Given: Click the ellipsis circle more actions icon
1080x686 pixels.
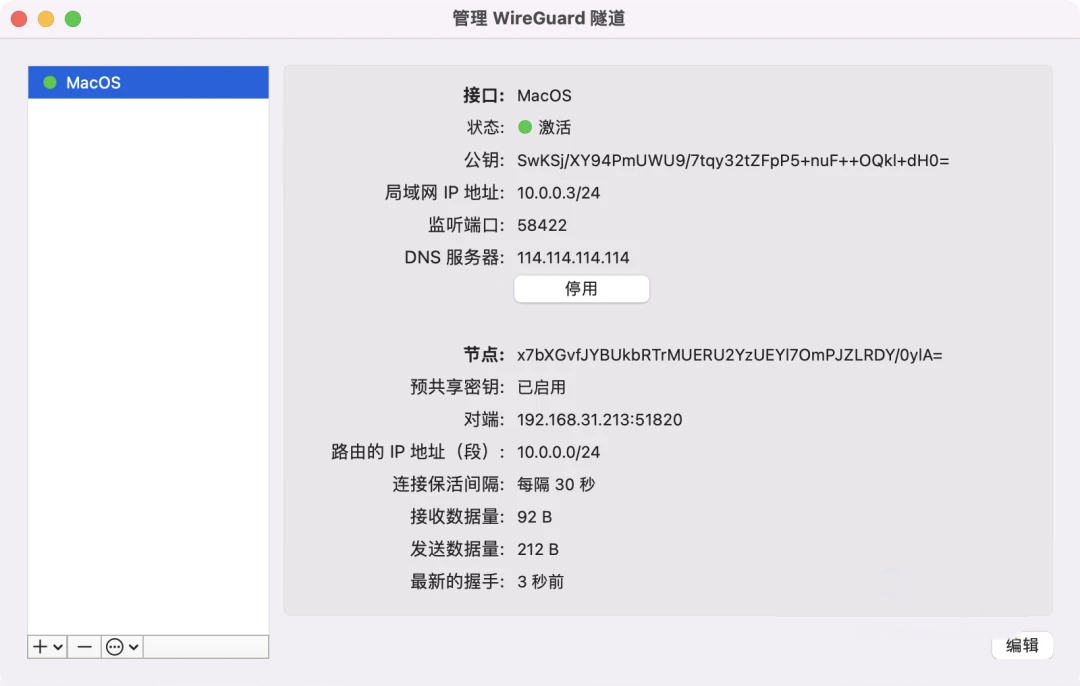Looking at the screenshot, I should point(114,647).
